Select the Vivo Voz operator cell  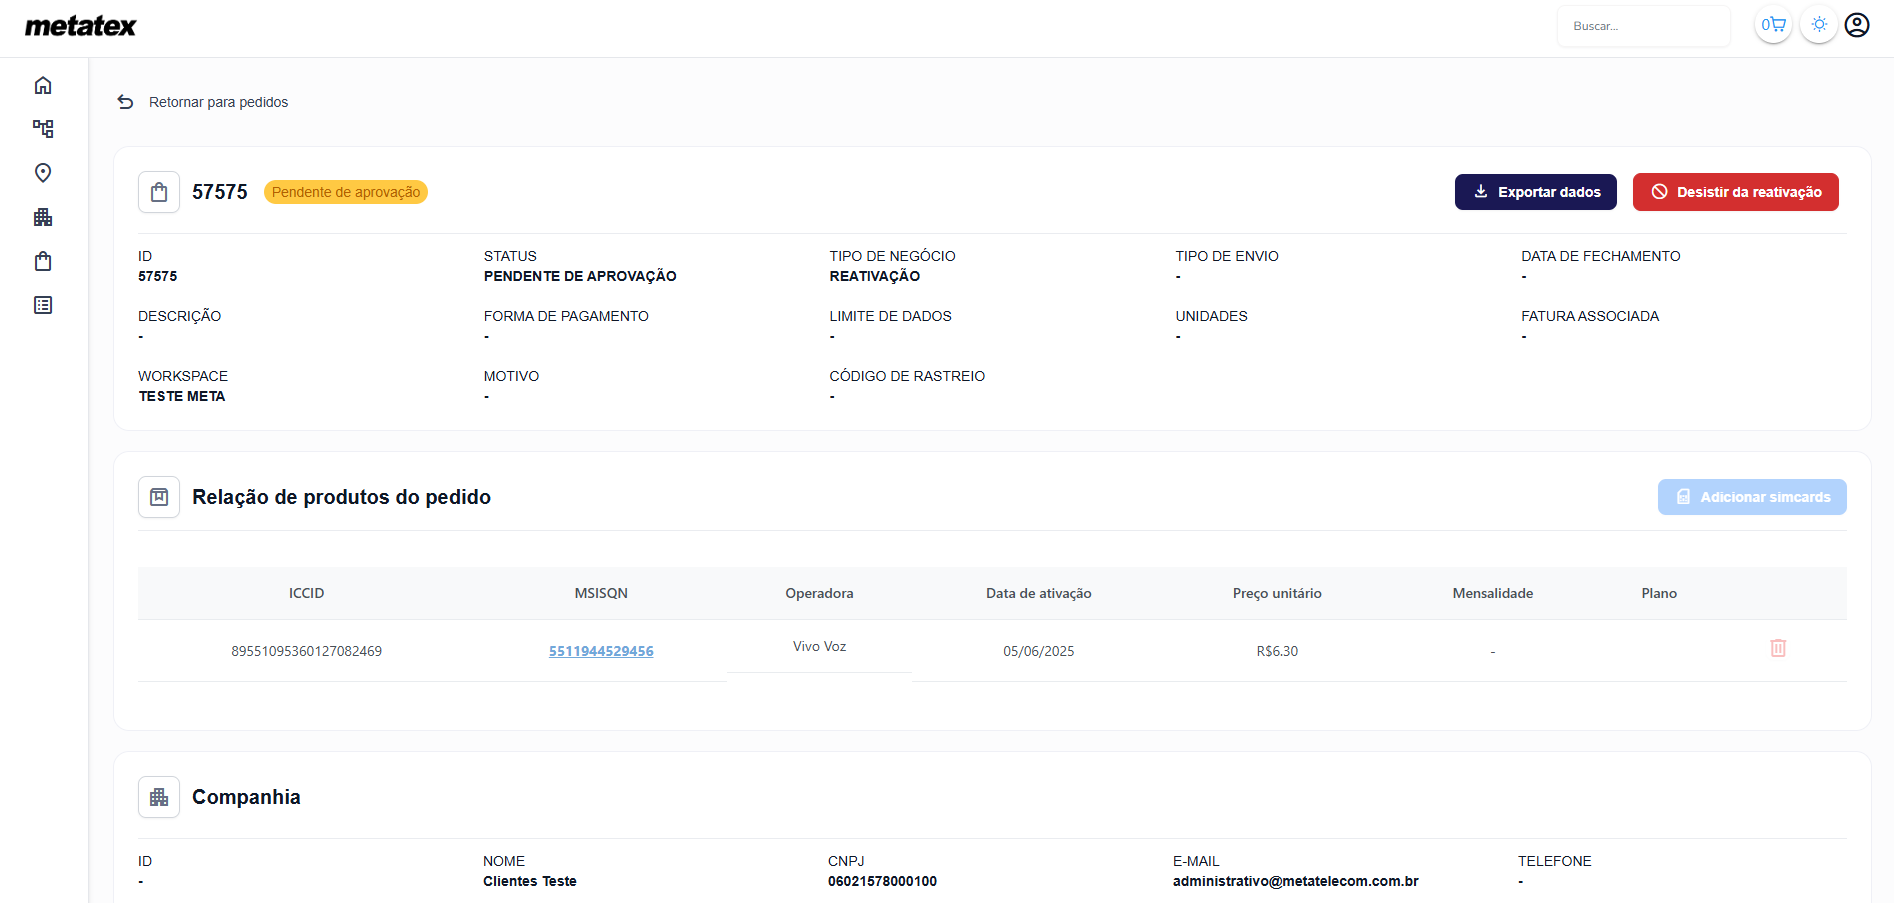tap(820, 647)
